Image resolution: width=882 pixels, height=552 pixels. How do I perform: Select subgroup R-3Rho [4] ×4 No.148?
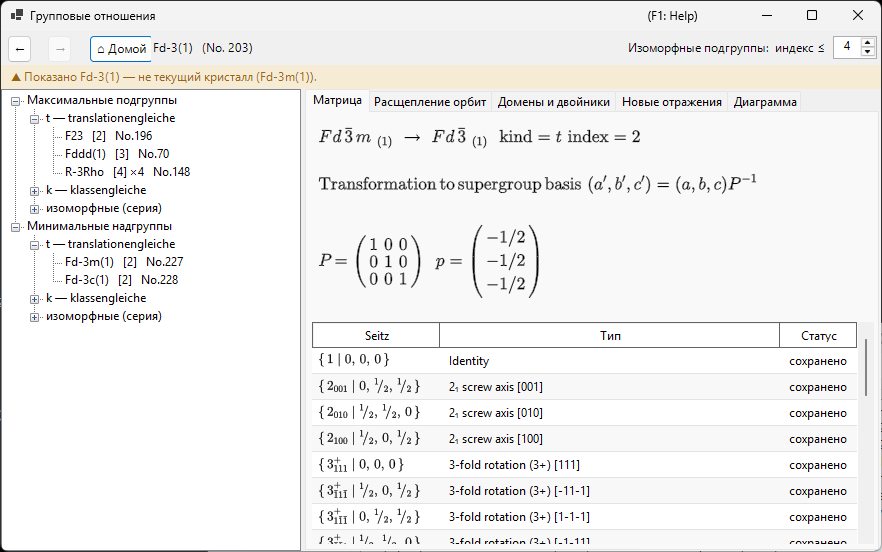127,172
